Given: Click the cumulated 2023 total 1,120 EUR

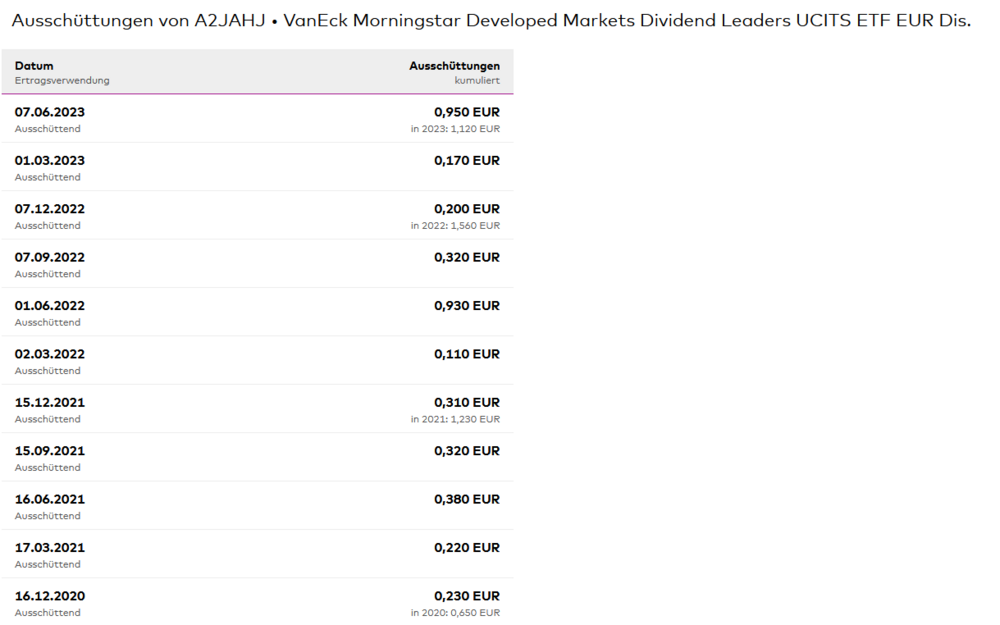Looking at the screenshot, I should click(455, 129).
